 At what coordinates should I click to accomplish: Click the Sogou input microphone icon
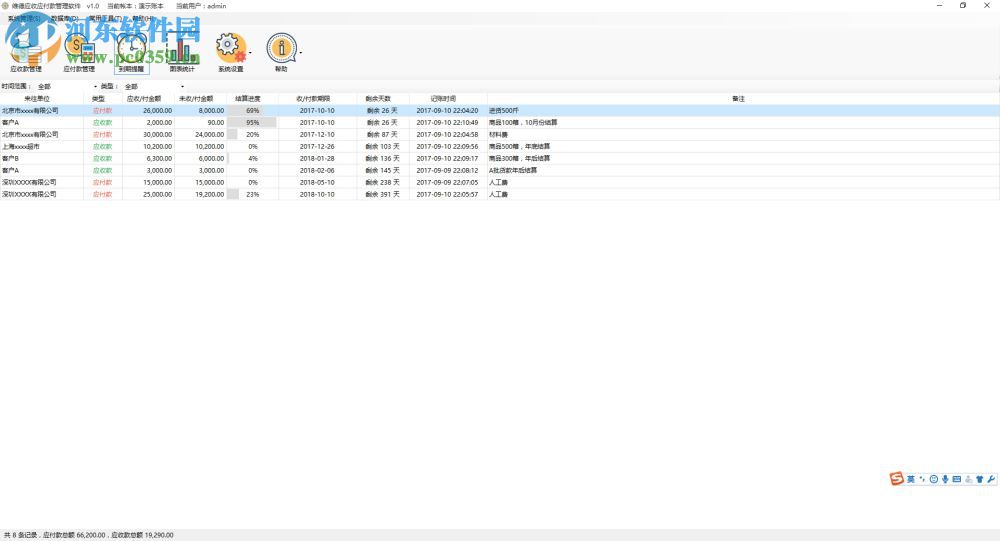(x=945, y=480)
